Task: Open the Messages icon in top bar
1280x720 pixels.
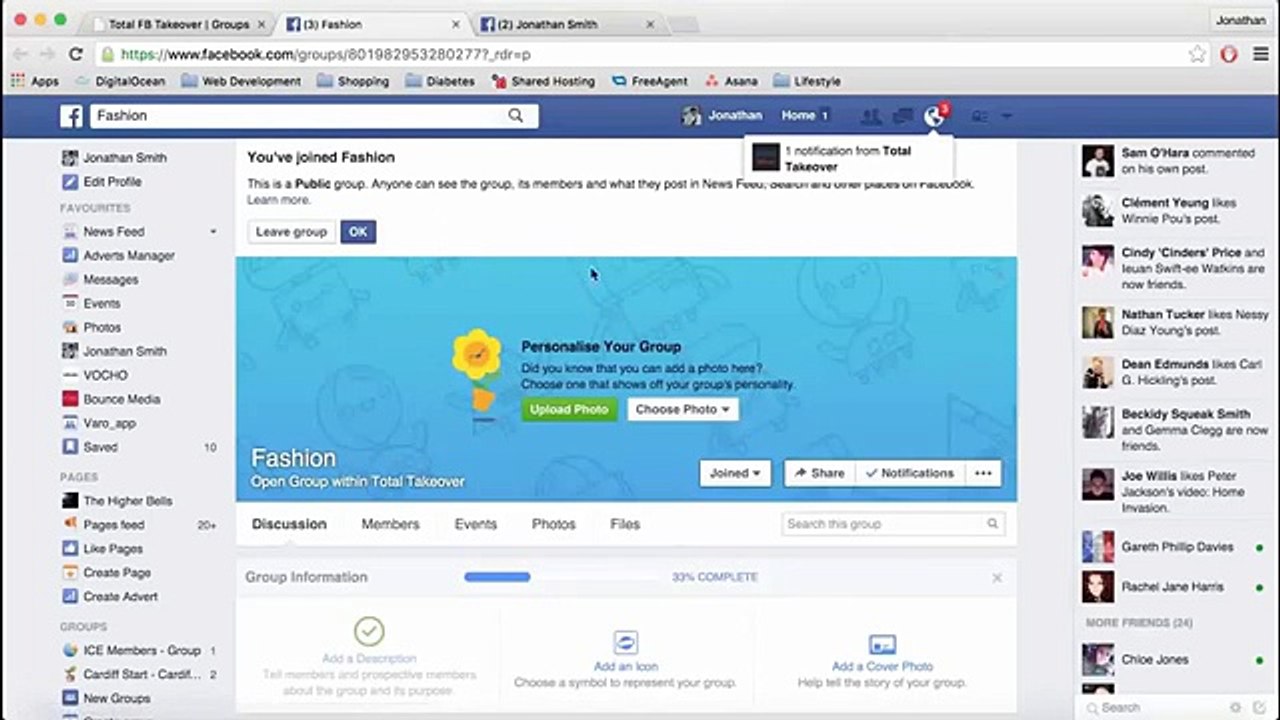Action: coord(903,117)
